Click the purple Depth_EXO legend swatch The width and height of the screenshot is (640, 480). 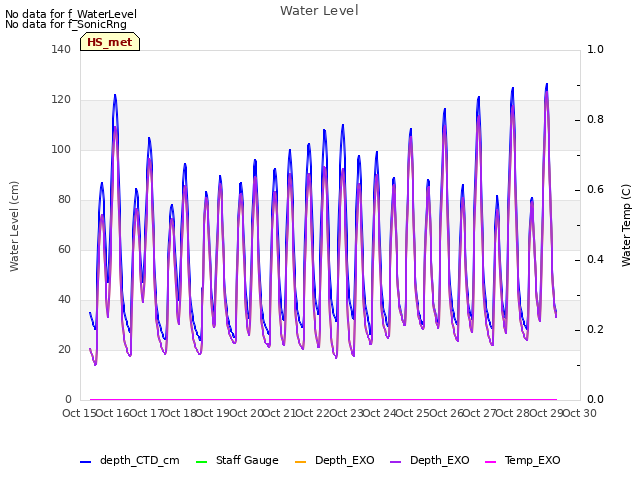tap(396, 462)
